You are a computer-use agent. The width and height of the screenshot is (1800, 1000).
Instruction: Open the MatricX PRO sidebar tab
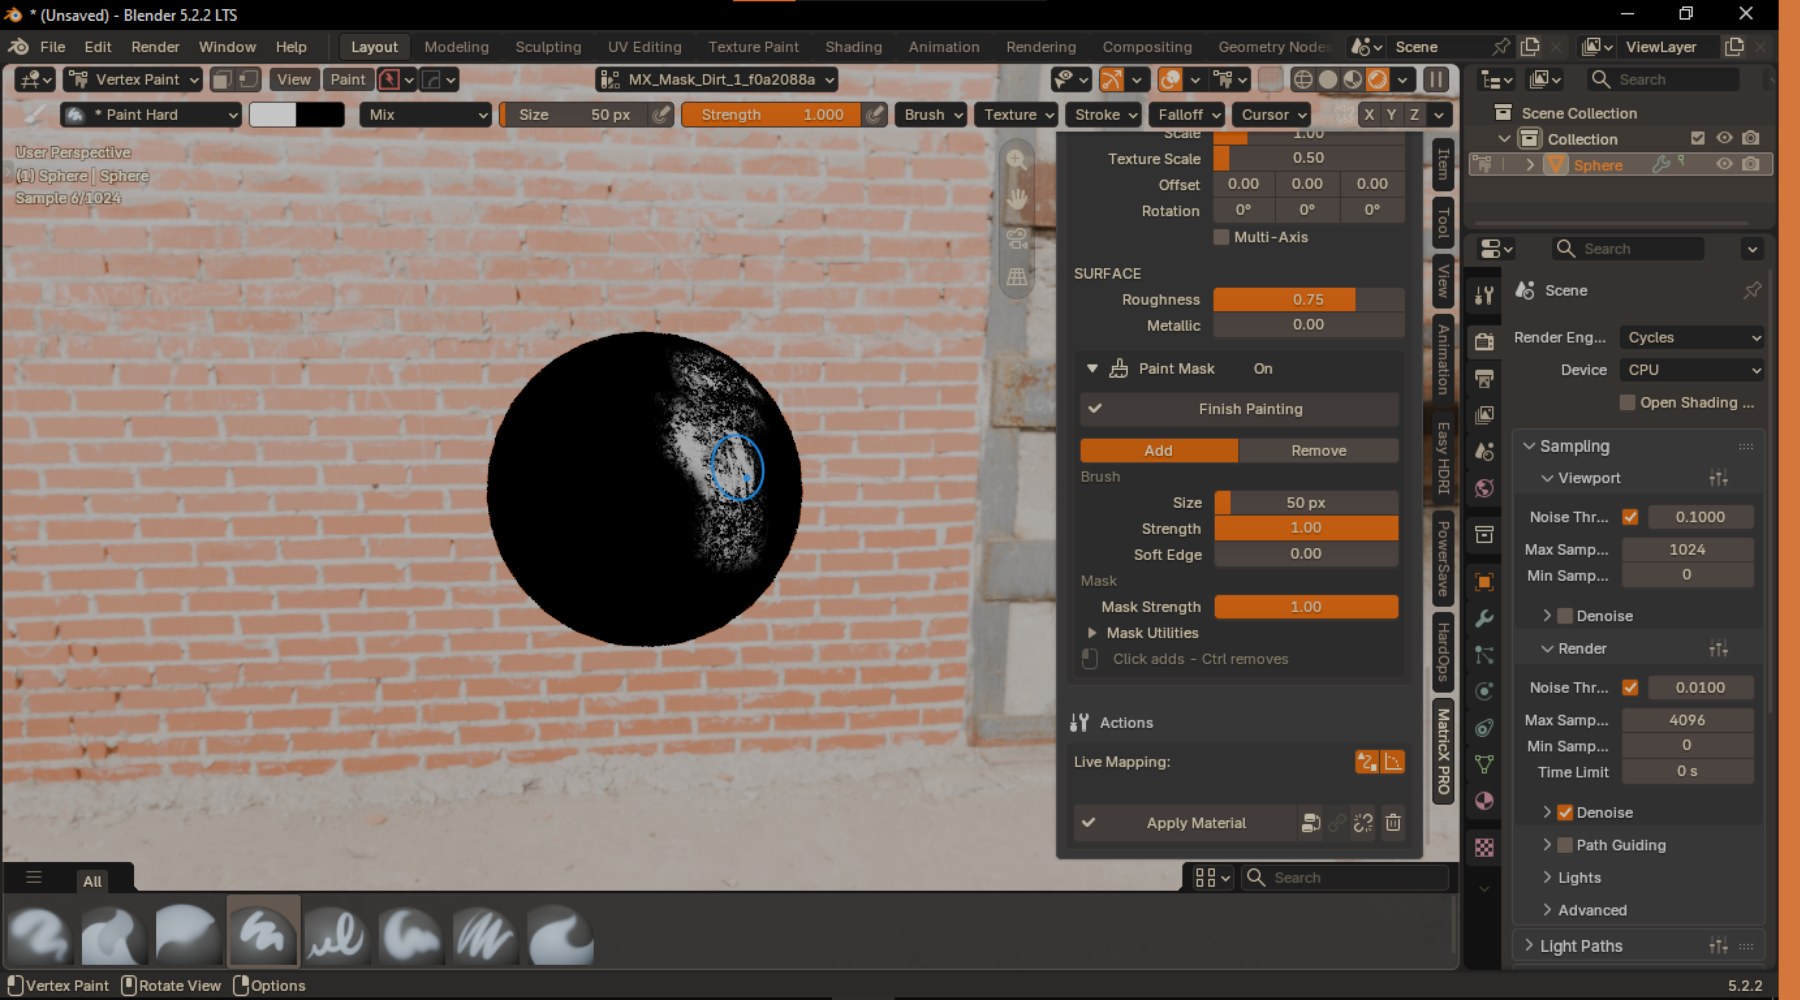(1443, 751)
